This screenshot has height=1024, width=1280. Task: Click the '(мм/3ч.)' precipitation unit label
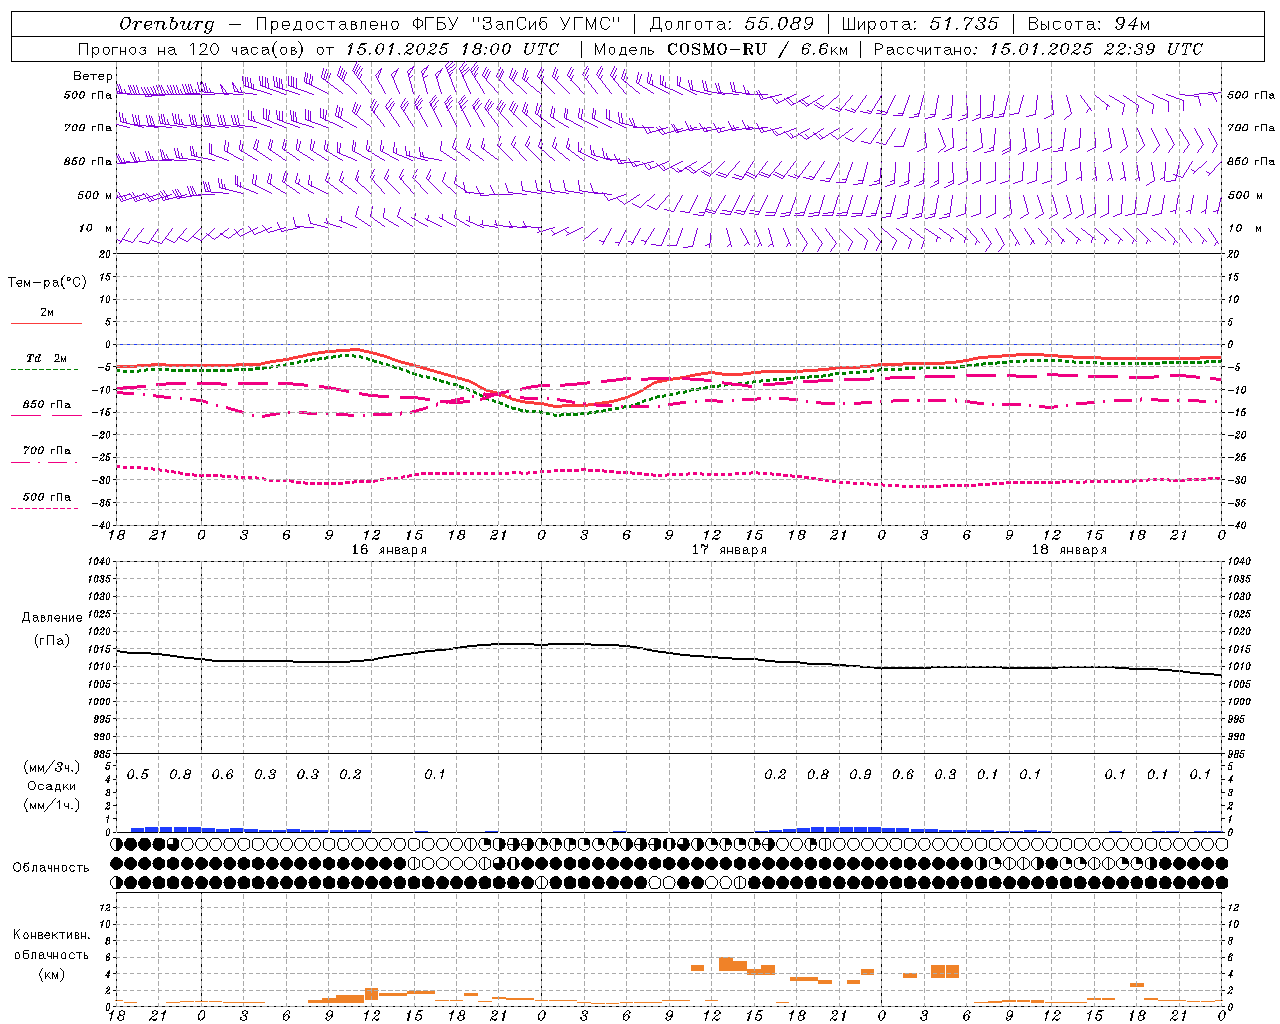point(52,768)
